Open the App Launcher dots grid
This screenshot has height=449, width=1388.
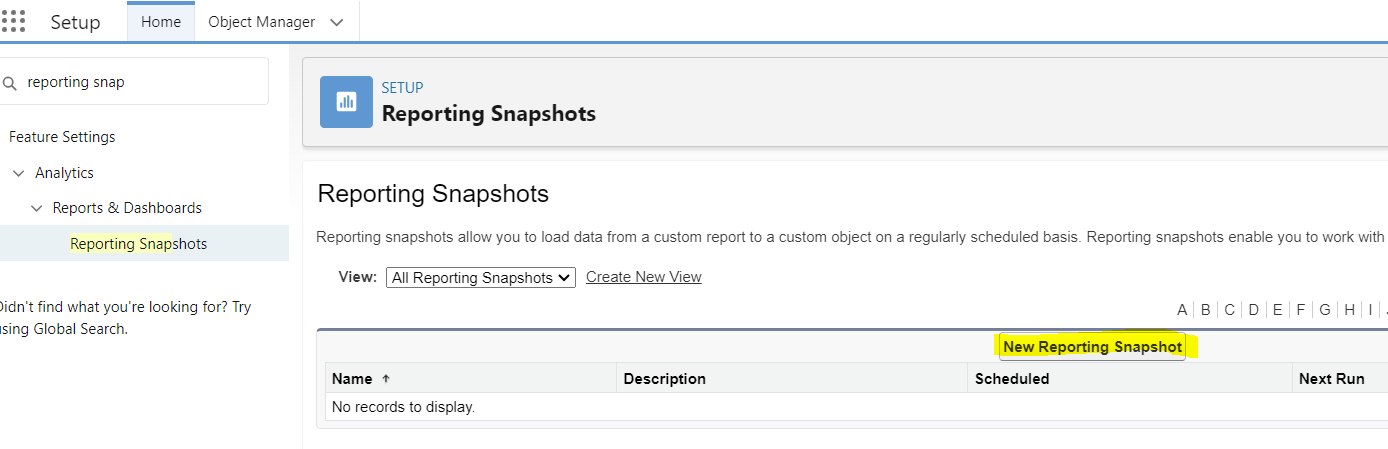(13, 22)
